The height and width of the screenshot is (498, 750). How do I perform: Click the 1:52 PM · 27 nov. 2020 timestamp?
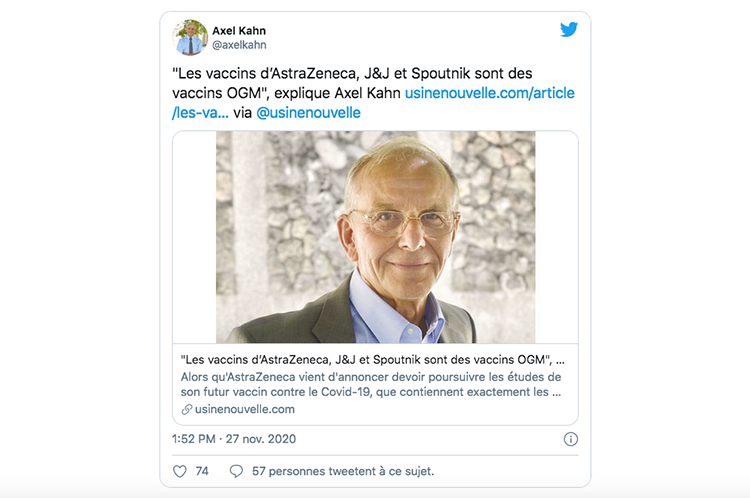click(234, 439)
